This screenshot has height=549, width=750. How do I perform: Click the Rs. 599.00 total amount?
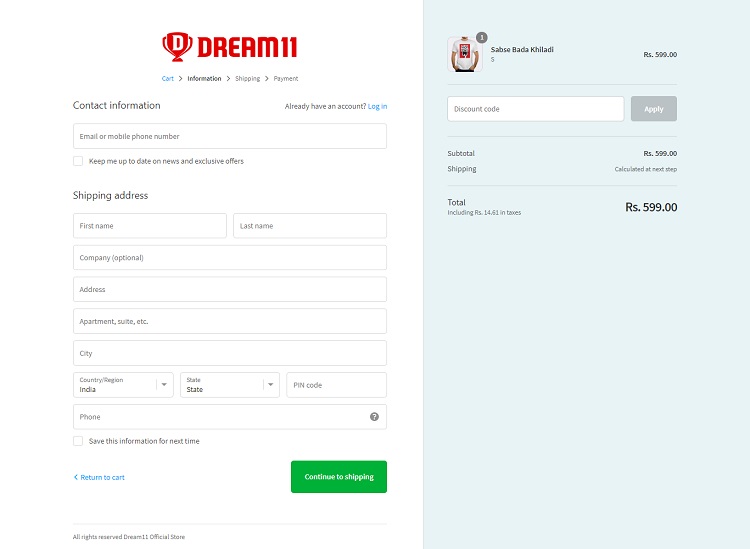coord(651,207)
